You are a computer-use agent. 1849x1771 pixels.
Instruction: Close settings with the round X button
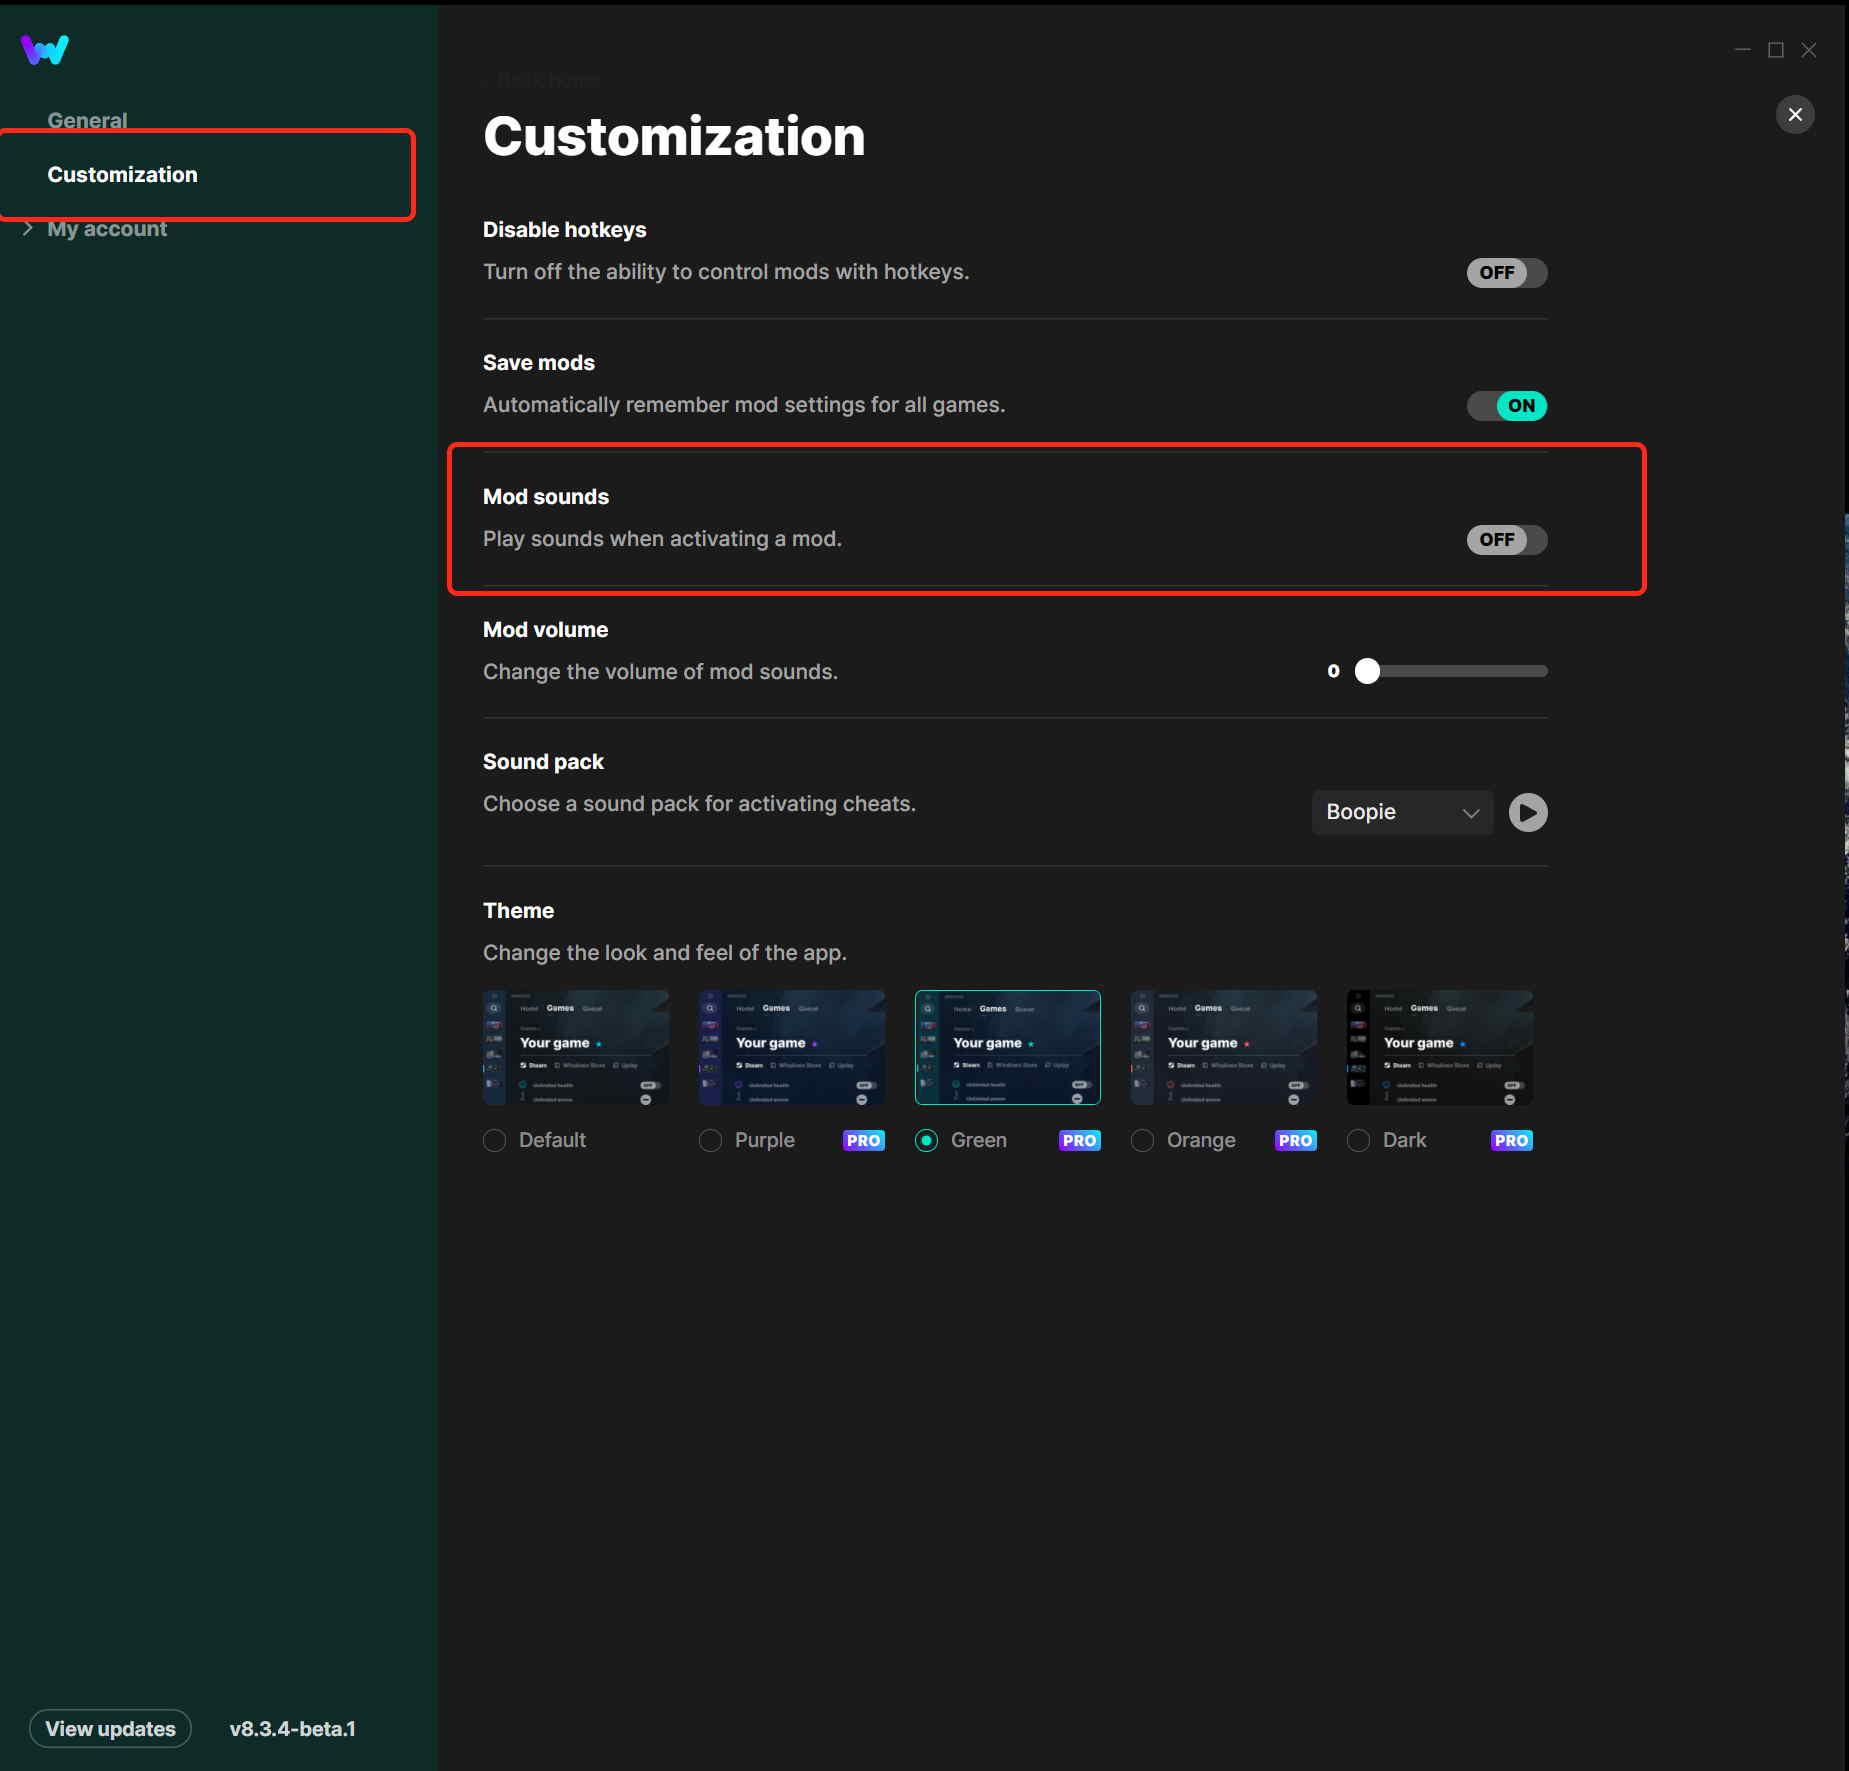point(1795,115)
